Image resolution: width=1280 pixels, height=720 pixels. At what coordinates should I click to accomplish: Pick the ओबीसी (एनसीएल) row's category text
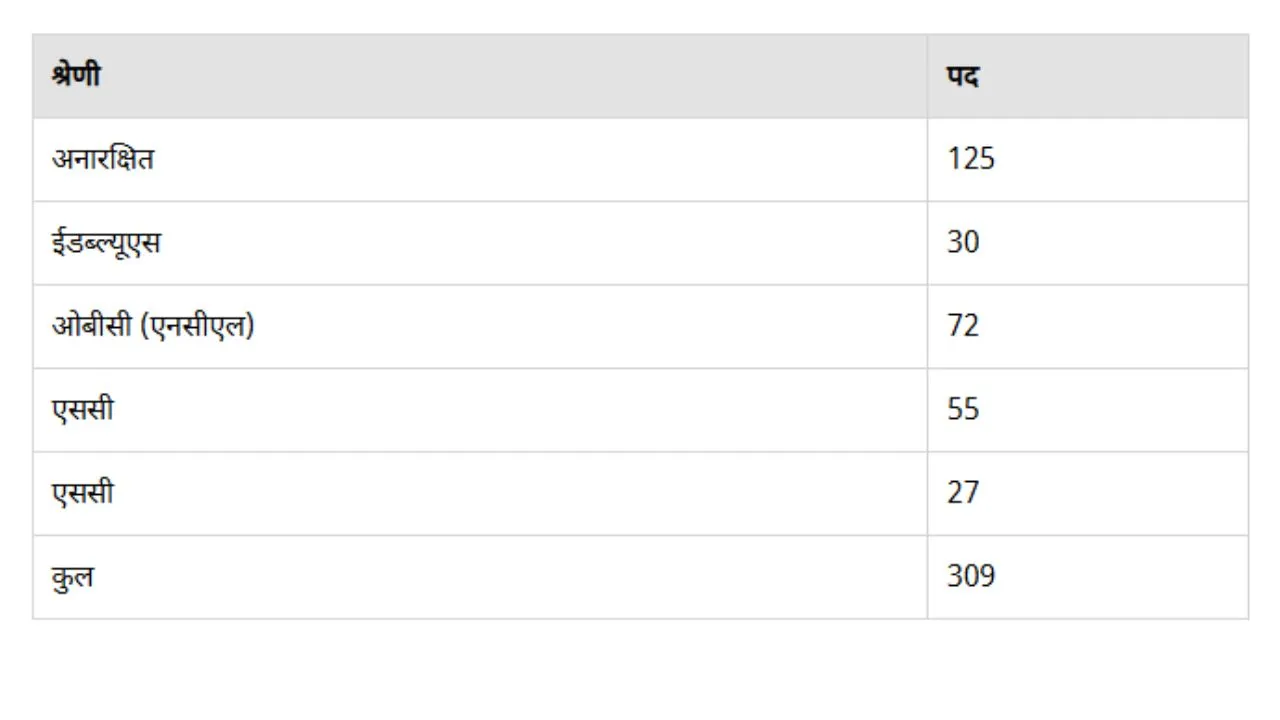(x=153, y=326)
